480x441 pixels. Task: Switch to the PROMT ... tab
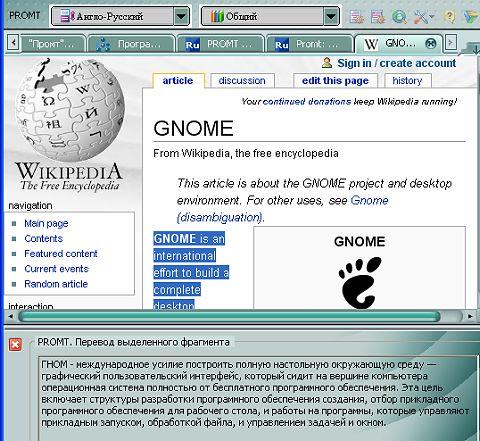point(220,44)
